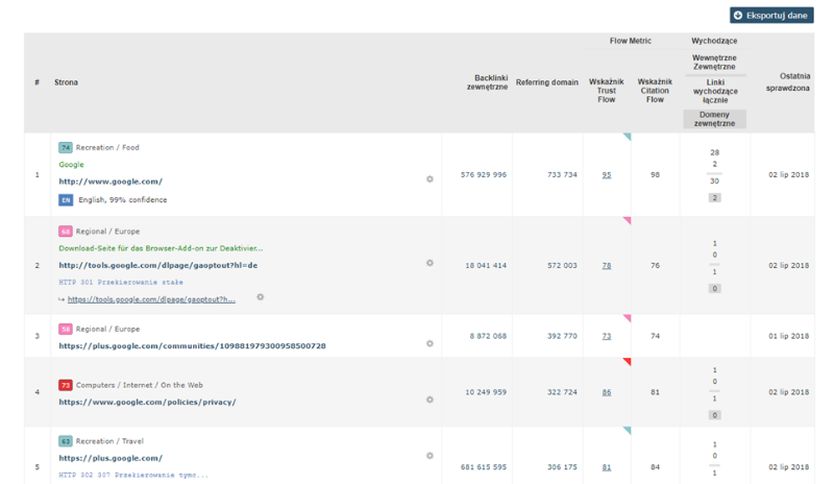Click gear icon in google.com privacy policy row

pyautogui.click(x=430, y=399)
